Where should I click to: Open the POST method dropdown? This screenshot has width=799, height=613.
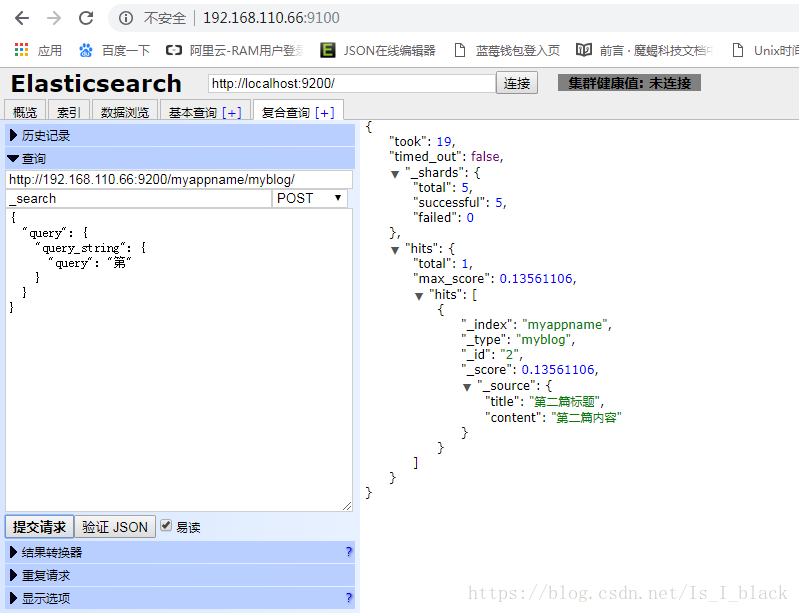[x=310, y=198]
